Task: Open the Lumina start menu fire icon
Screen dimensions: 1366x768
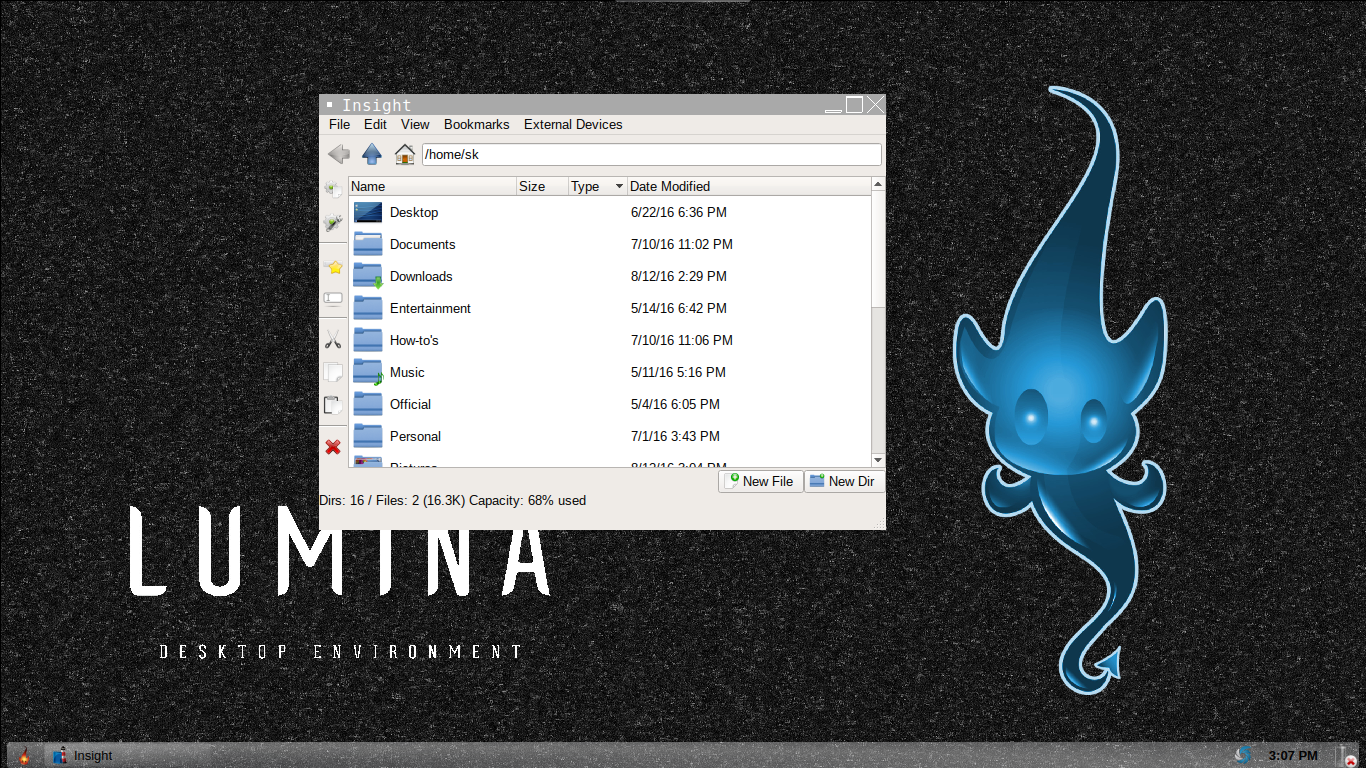Action: pos(24,756)
